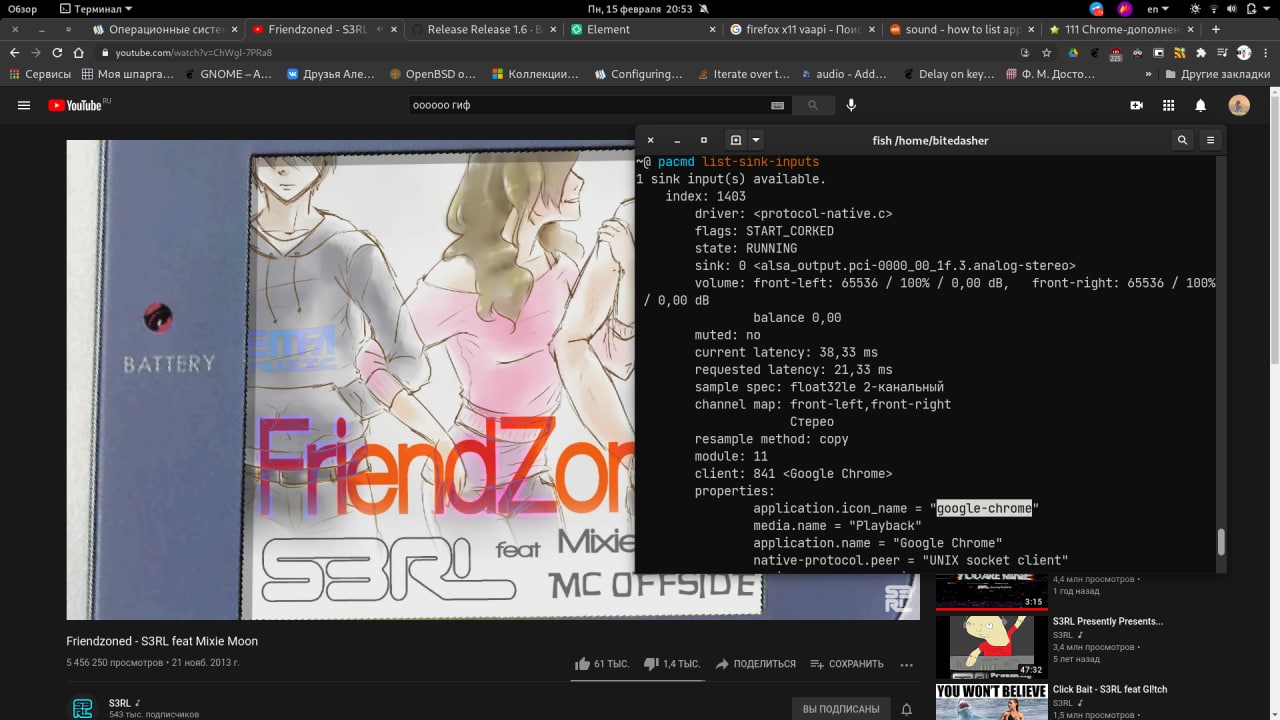Open the terminal search magnifier button

1182,141
